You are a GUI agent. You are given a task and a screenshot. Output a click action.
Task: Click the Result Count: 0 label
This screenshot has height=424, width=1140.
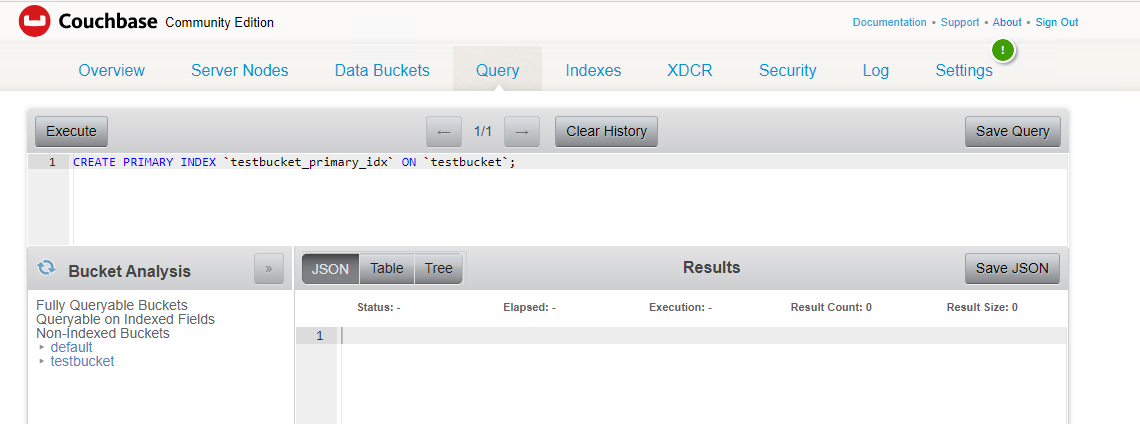click(x=831, y=308)
